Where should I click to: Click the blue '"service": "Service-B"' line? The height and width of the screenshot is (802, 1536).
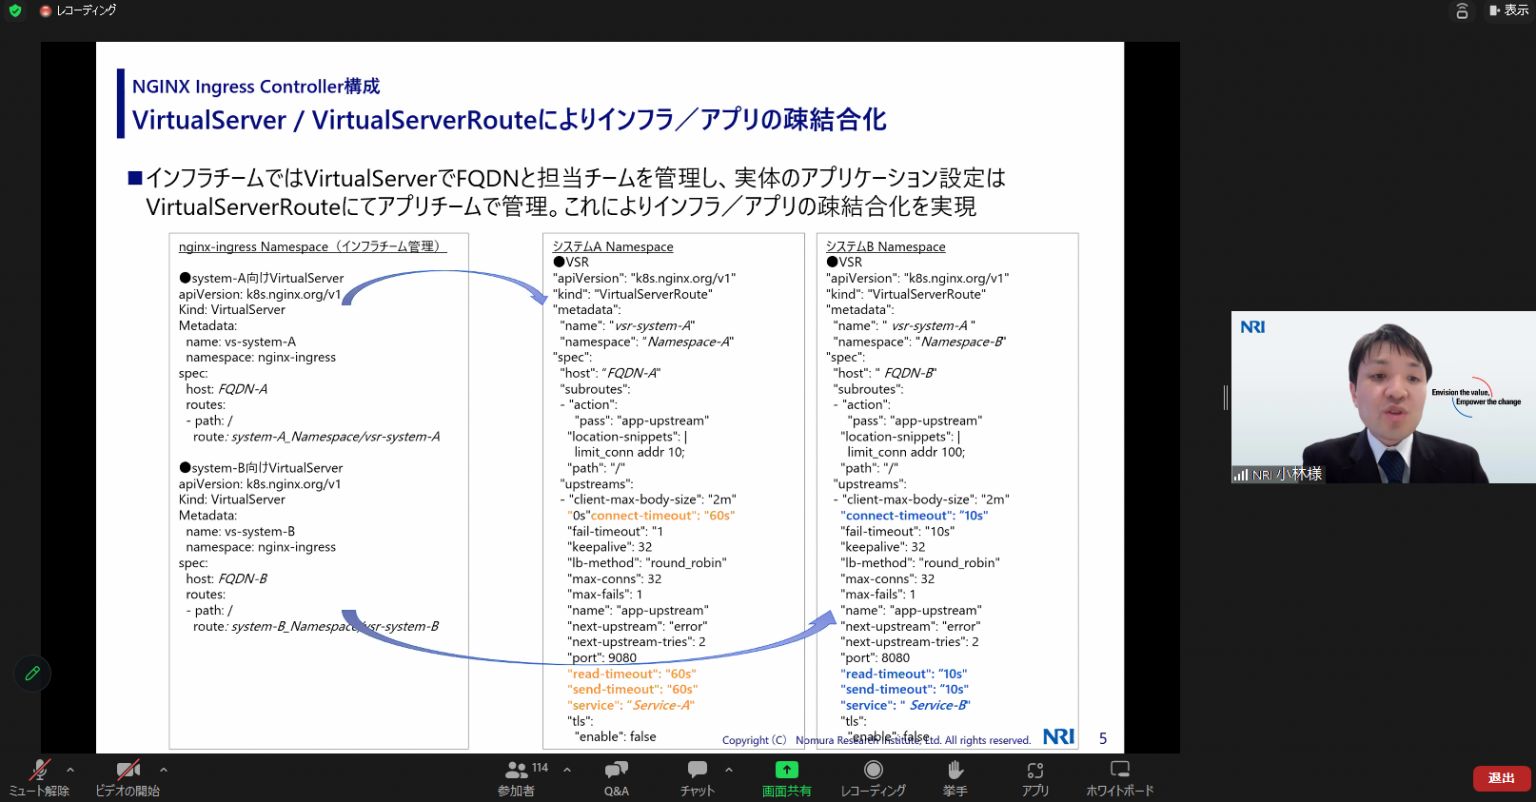click(x=906, y=705)
